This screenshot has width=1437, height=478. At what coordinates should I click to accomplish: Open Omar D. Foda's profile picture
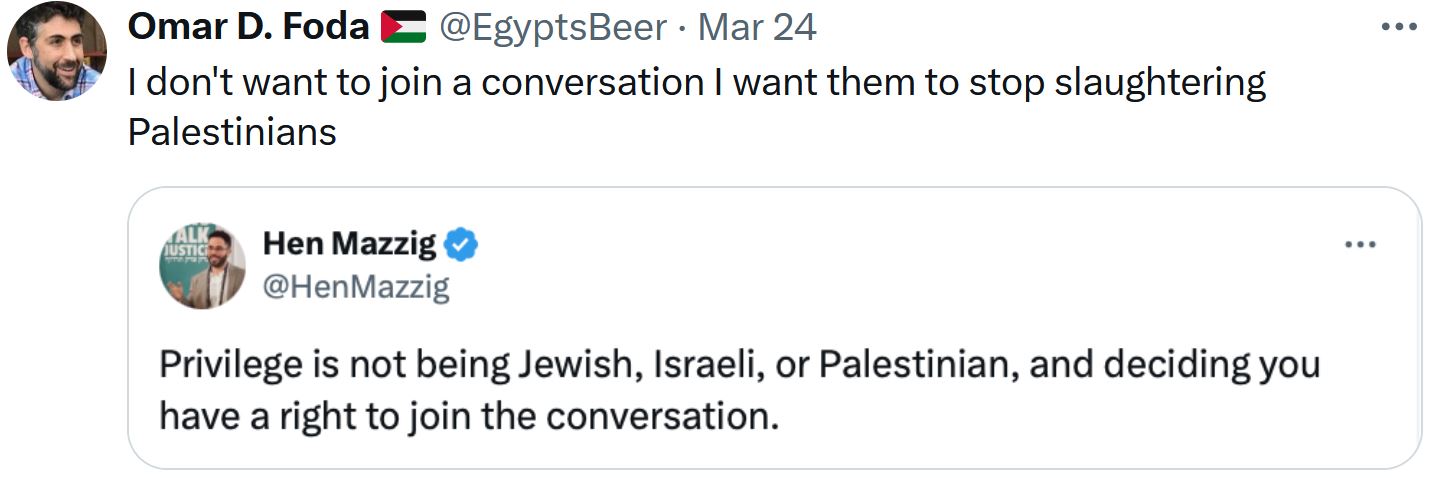56,51
